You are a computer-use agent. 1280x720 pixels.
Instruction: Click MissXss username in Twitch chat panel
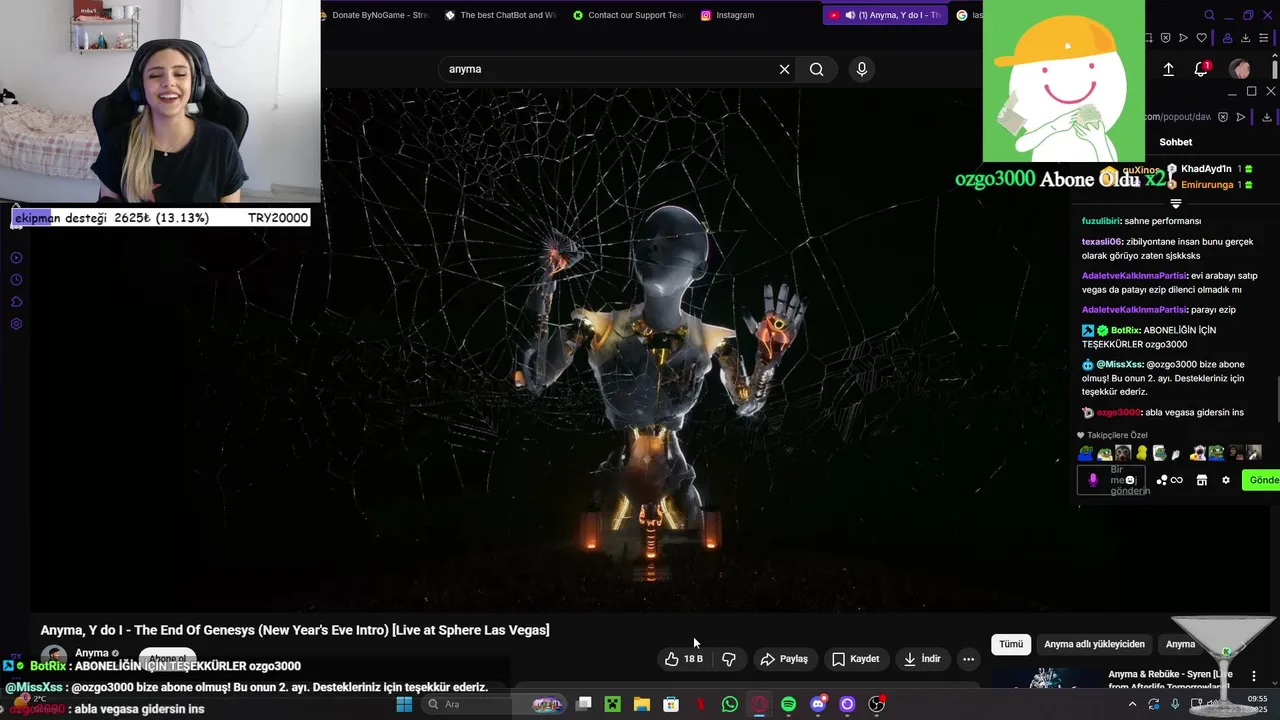[x=1119, y=365]
